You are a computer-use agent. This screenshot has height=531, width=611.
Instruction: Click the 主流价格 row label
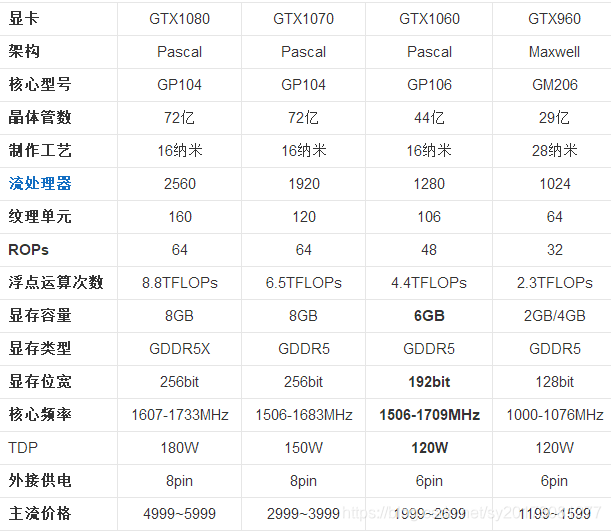point(40,513)
